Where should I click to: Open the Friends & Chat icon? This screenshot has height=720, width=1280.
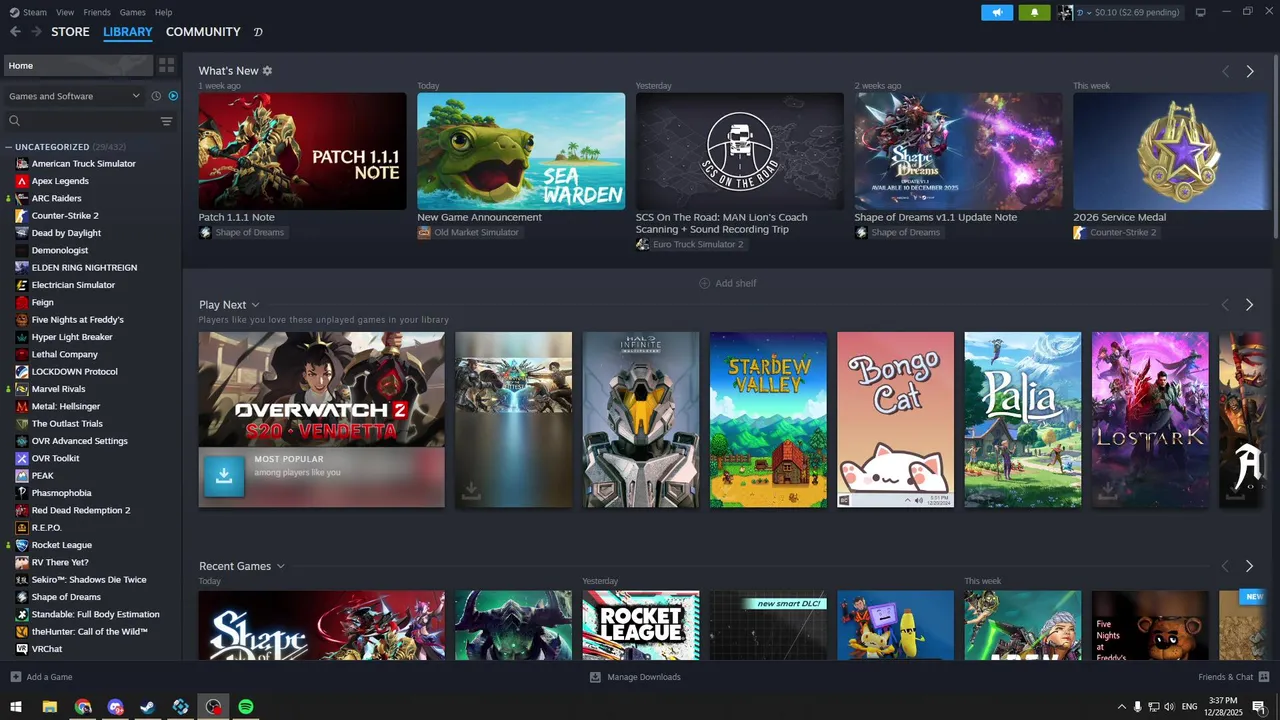[1263, 677]
